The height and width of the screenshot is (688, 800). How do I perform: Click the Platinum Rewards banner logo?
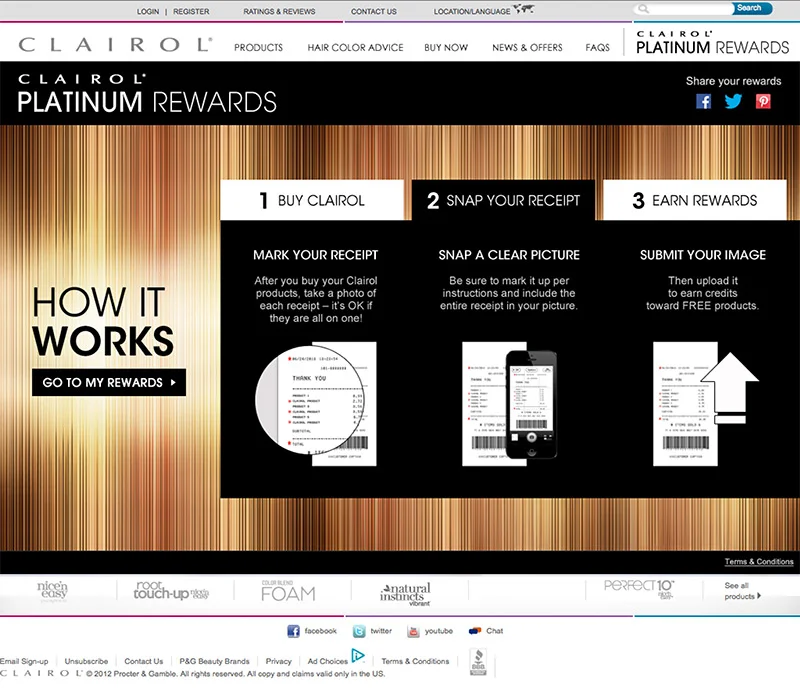tap(147, 94)
